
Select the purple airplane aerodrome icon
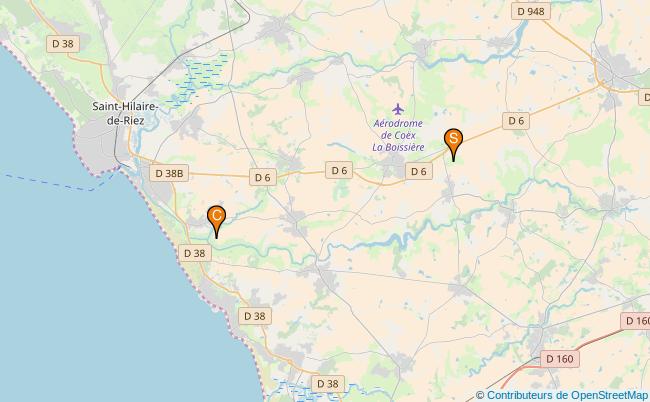tap(398, 109)
